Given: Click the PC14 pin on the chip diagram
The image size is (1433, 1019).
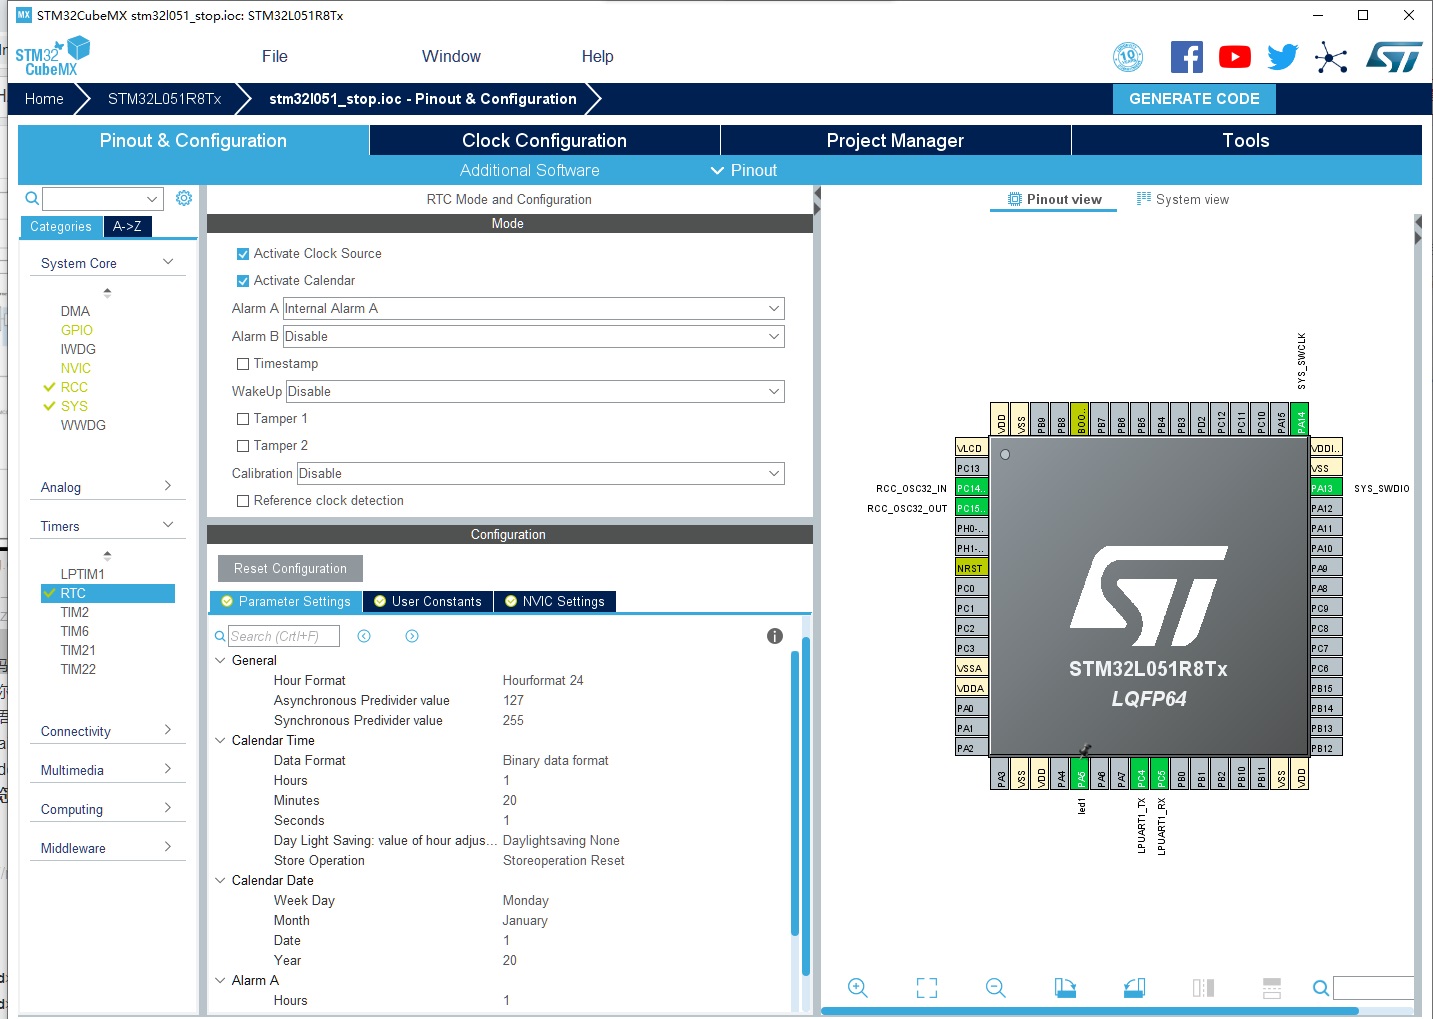Looking at the screenshot, I should (969, 488).
